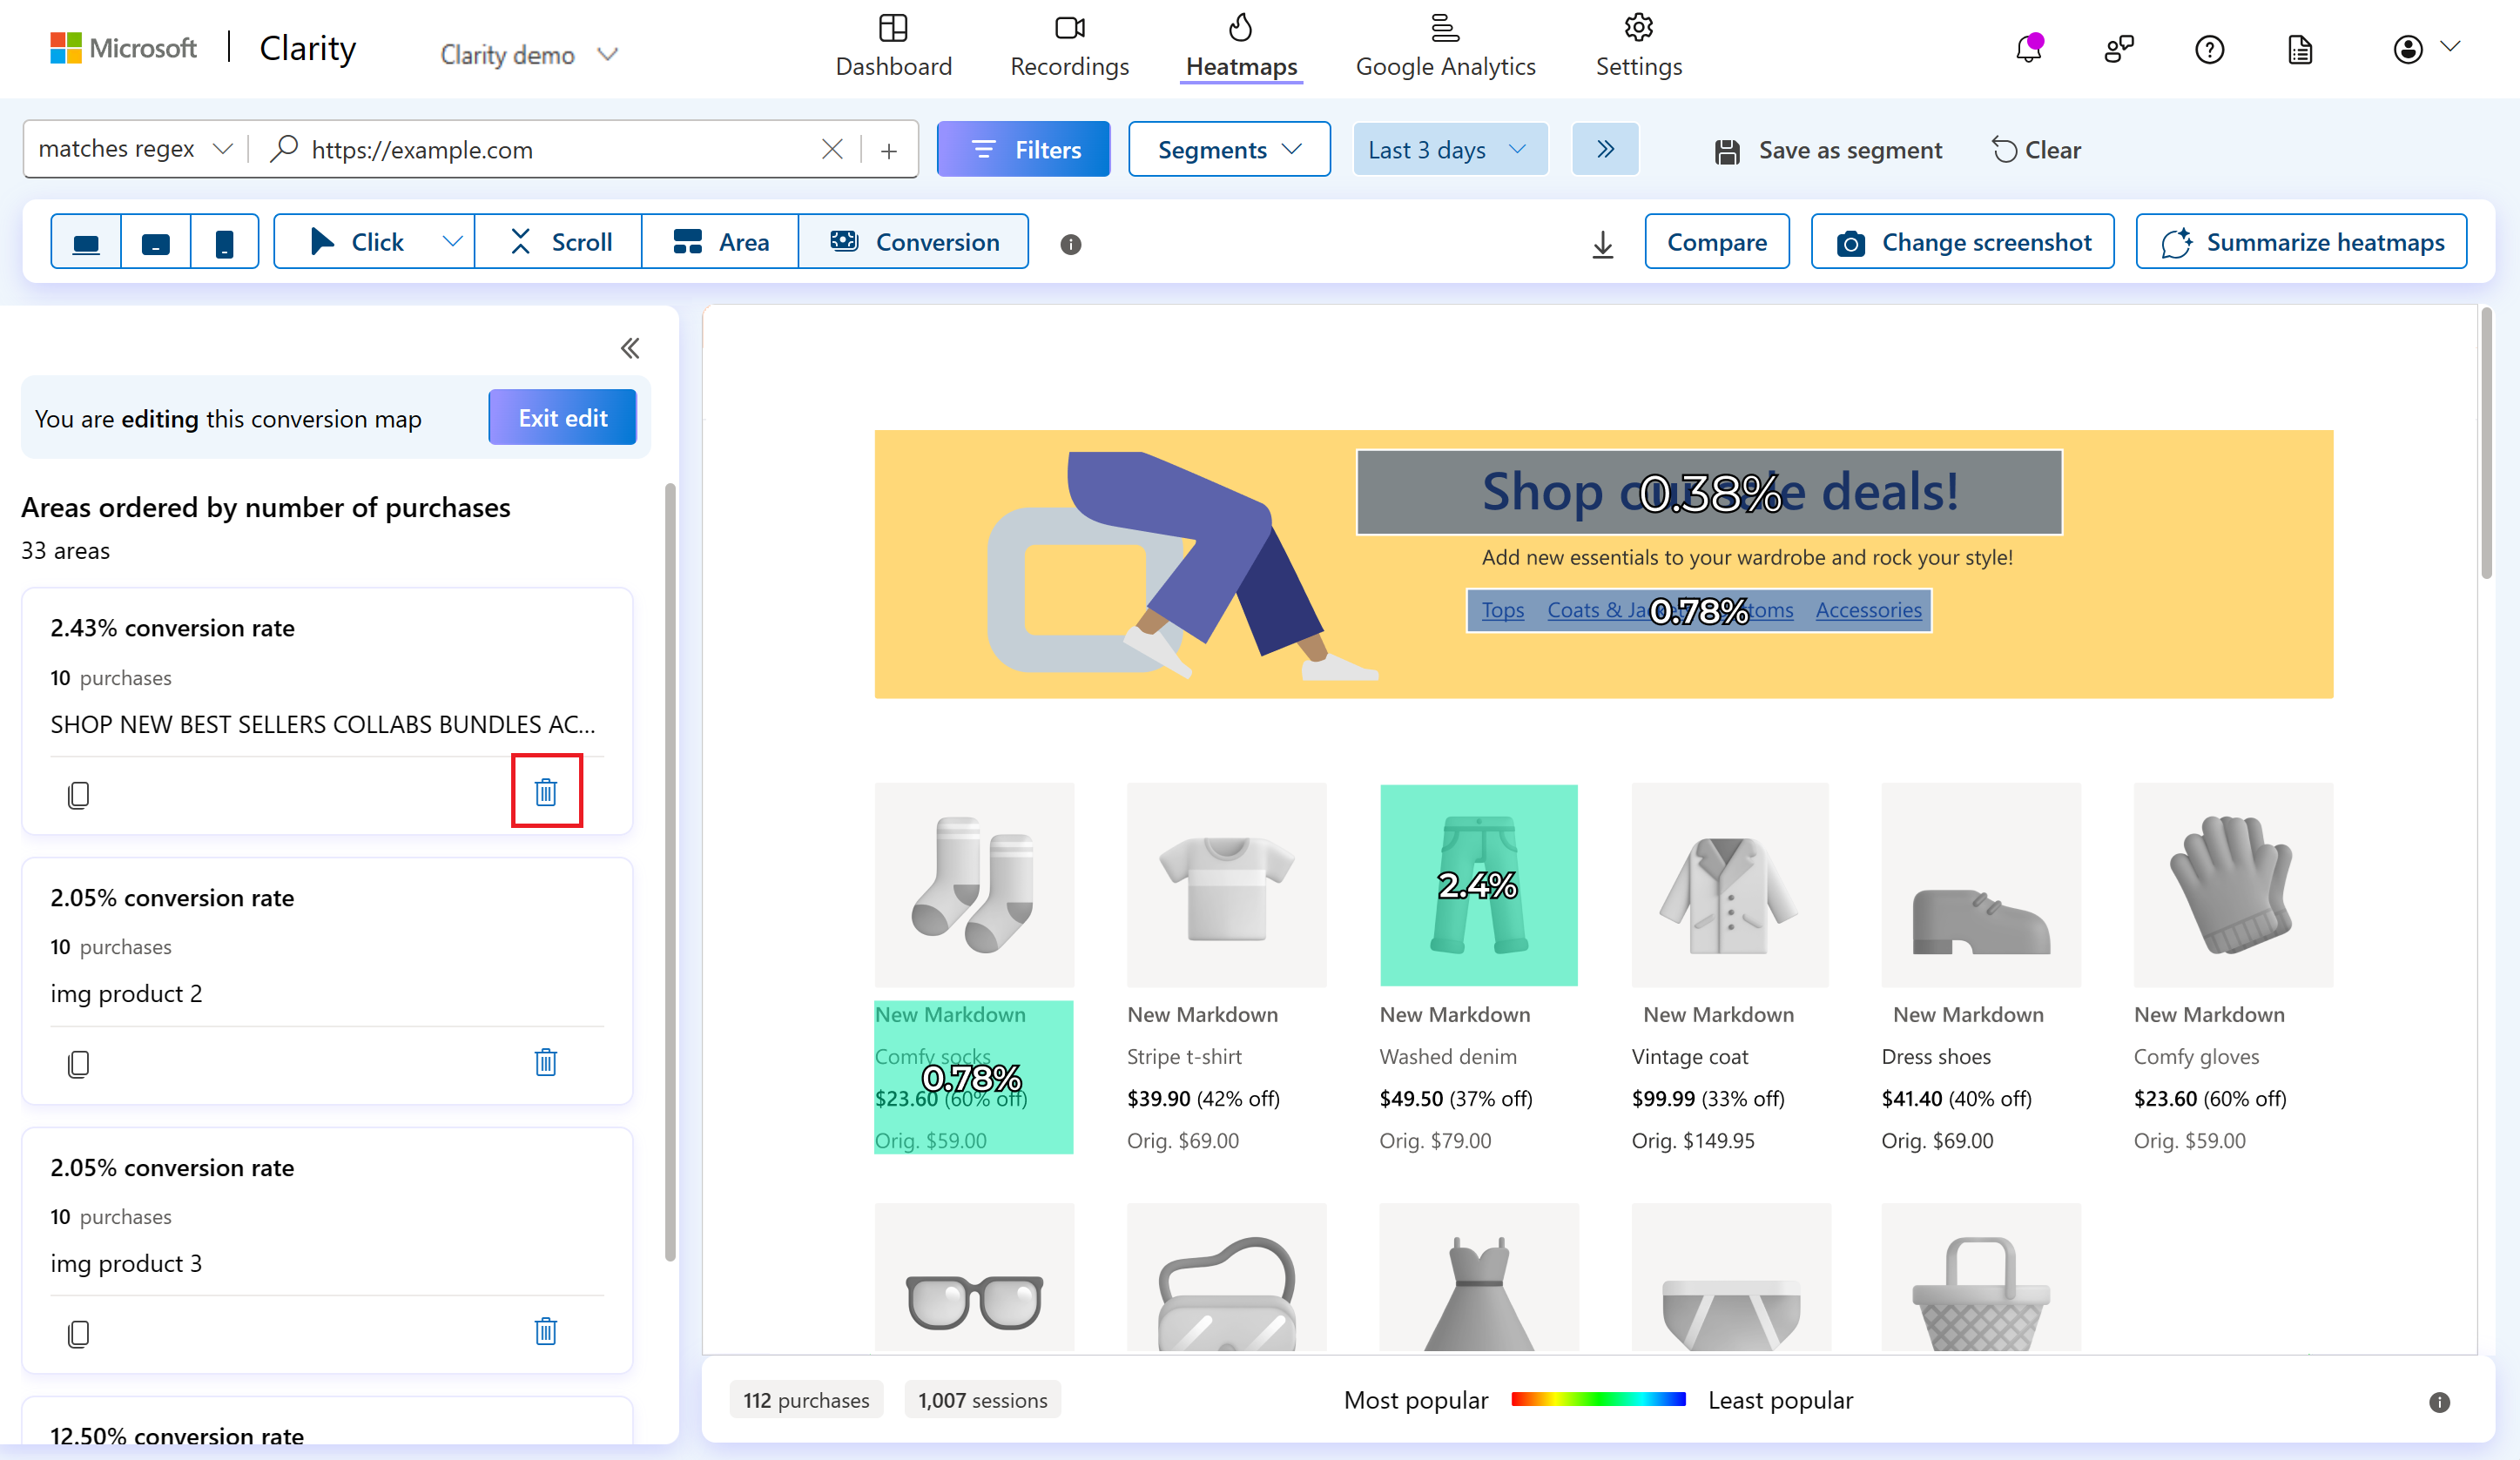
Task: Click the collapse sidebar chevron
Action: (x=630, y=347)
